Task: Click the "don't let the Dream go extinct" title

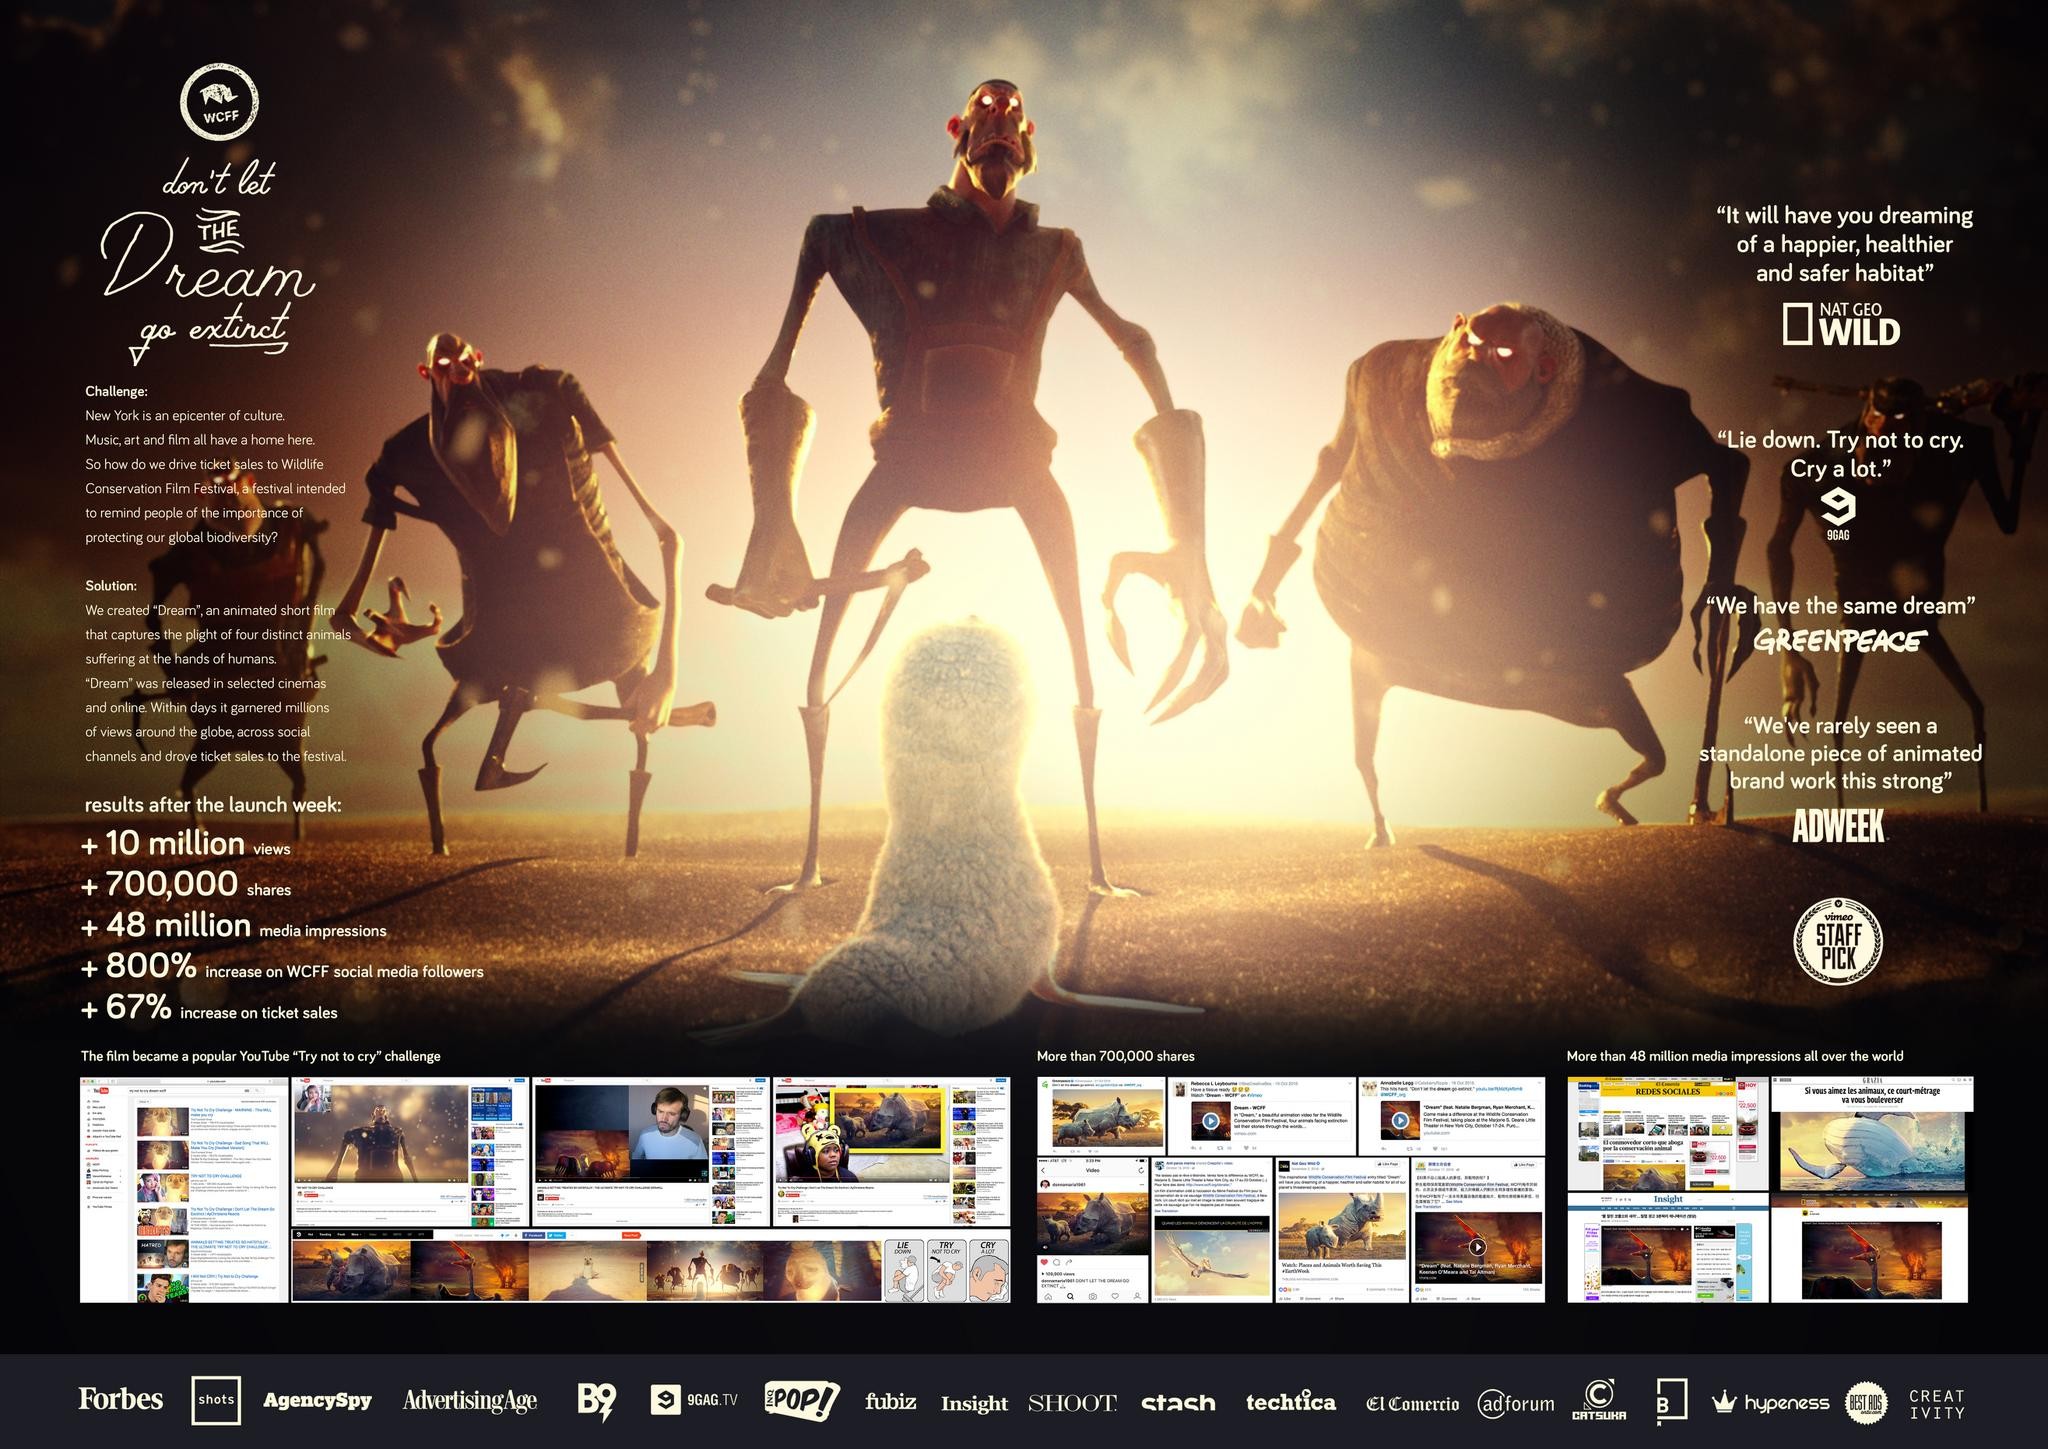Action: coord(208,262)
